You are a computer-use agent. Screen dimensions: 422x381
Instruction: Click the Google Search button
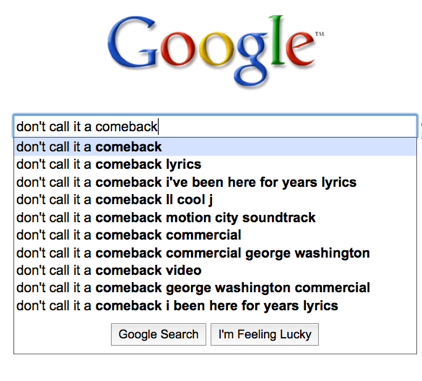pyautogui.click(x=158, y=334)
